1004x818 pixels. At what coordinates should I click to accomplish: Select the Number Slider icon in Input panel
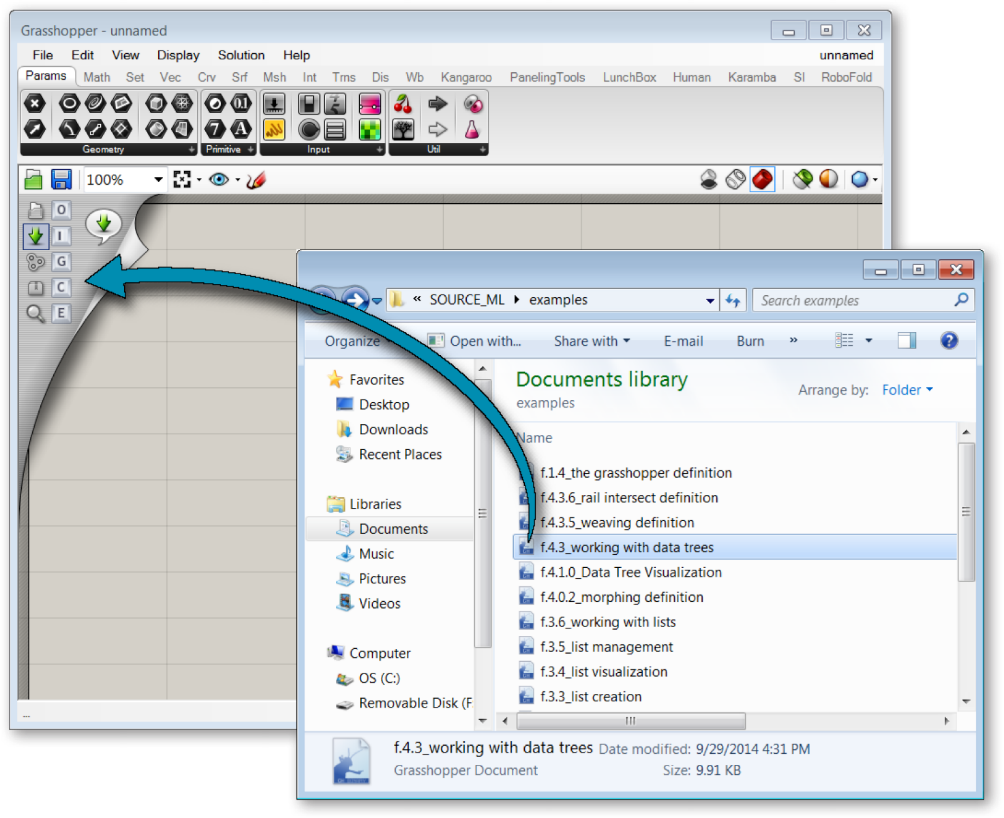274,103
